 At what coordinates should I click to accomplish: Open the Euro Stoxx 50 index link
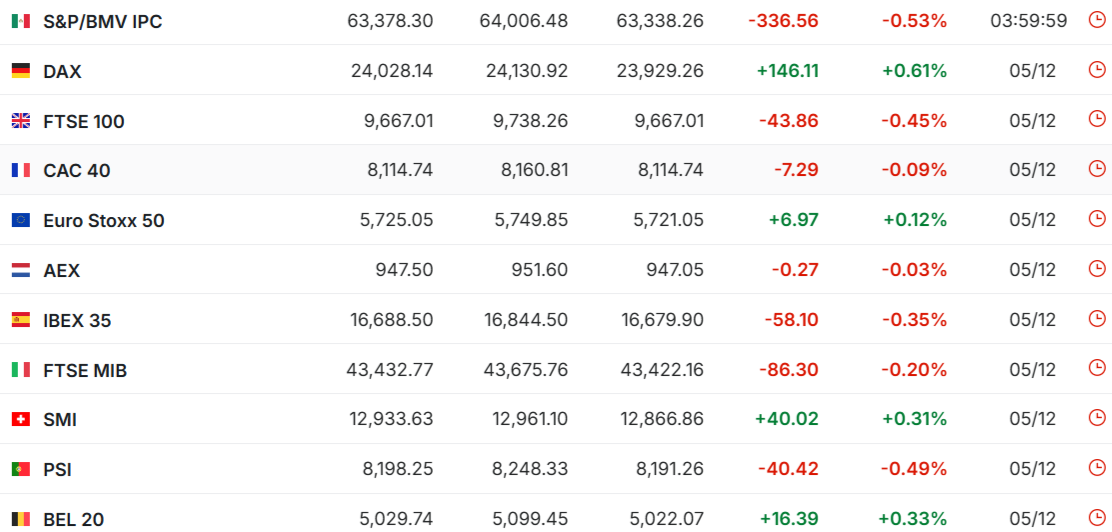104,221
